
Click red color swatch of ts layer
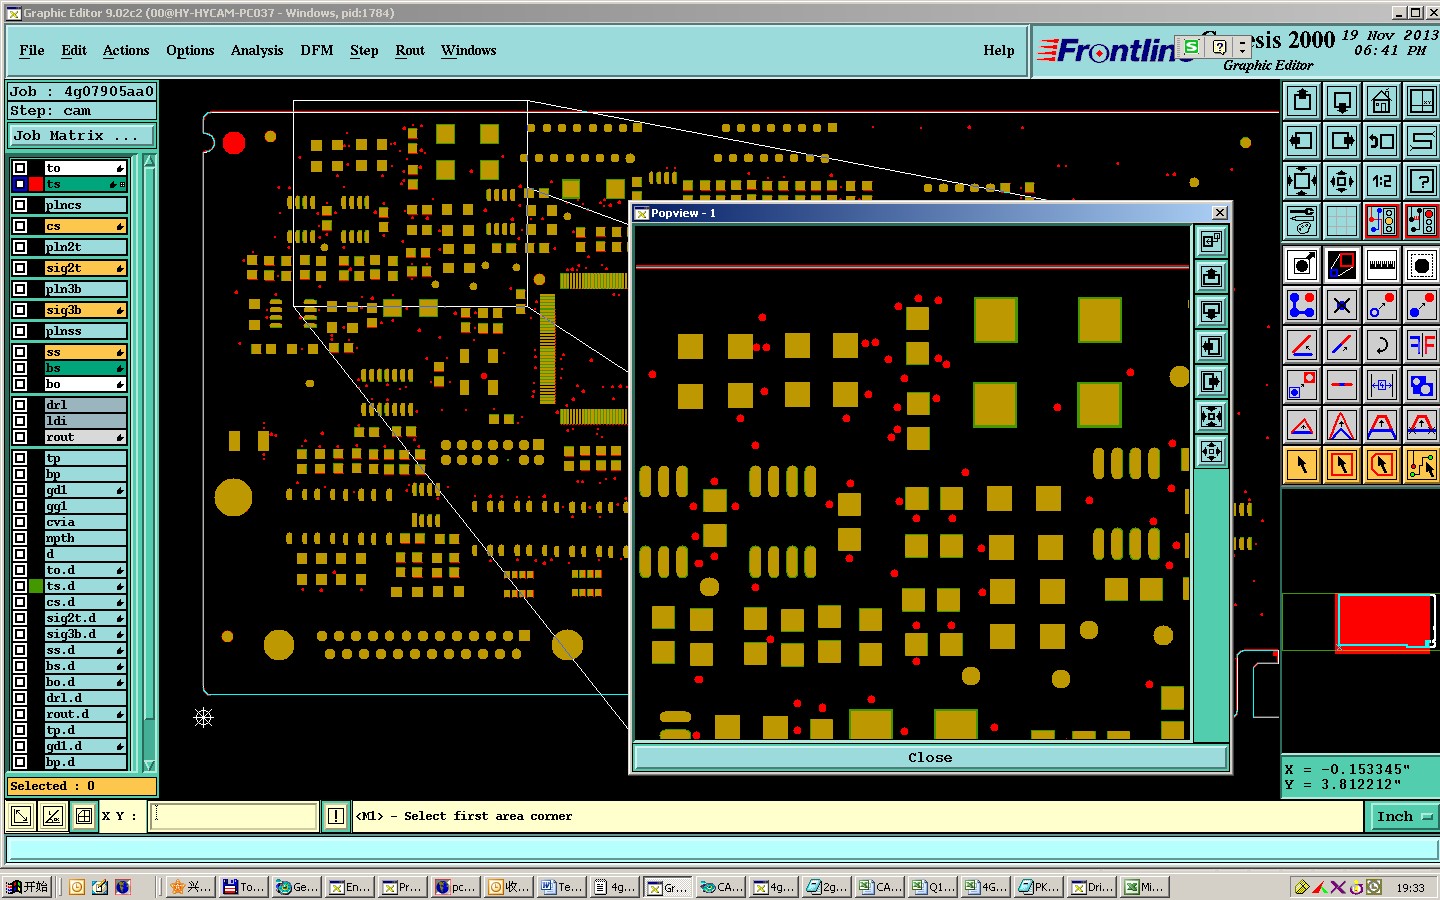coord(36,184)
